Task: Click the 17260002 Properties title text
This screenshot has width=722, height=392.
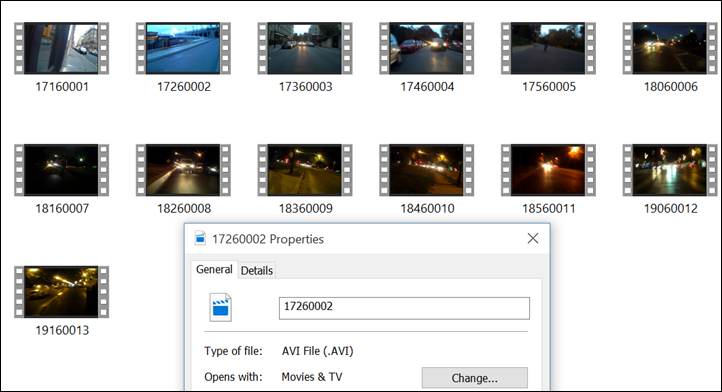Action: 268,239
